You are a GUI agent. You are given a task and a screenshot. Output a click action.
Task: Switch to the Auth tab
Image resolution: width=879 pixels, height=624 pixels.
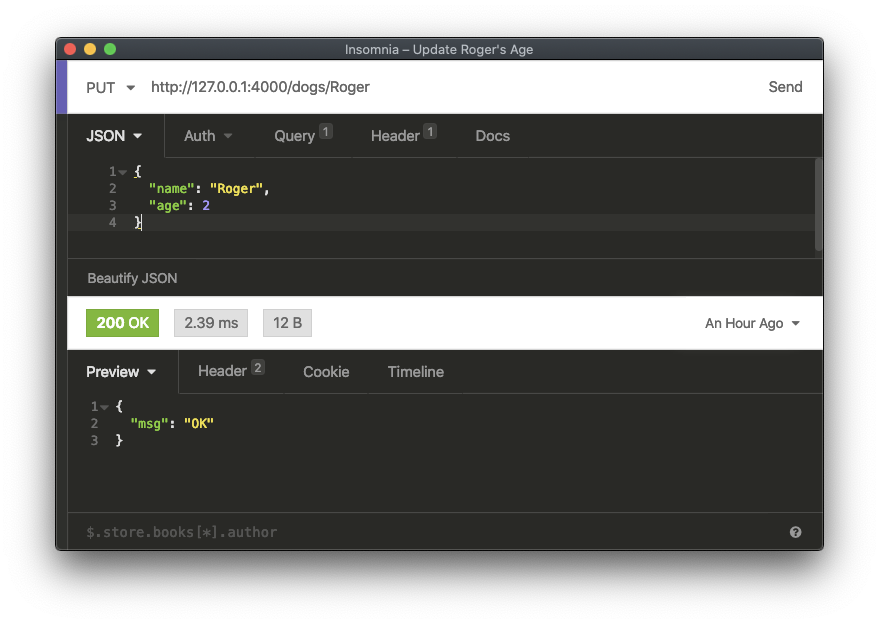tap(207, 136)
